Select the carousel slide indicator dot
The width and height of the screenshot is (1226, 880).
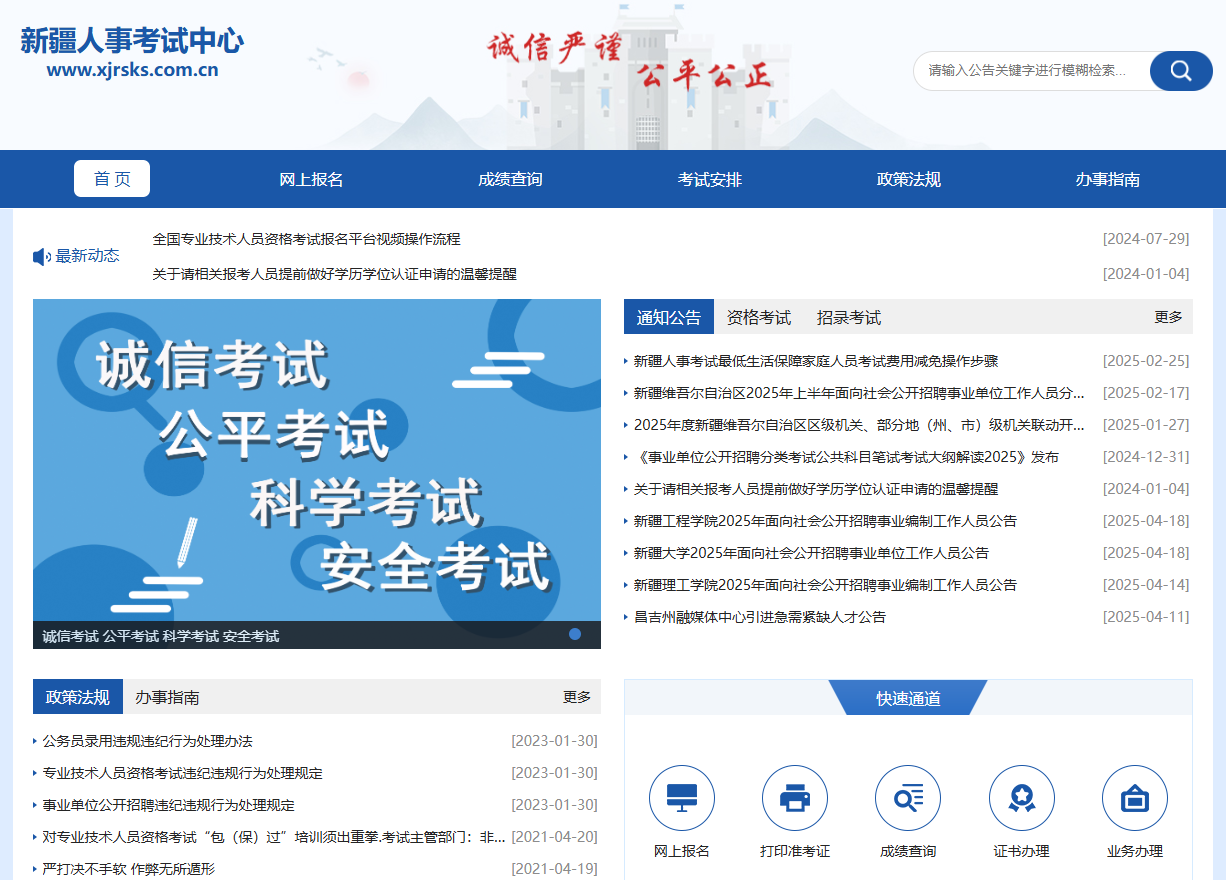coord(575,634)
